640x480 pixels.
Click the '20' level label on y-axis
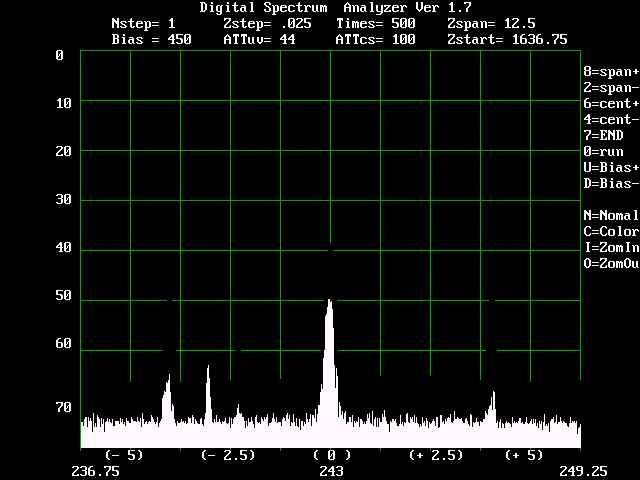click(64, 152)
